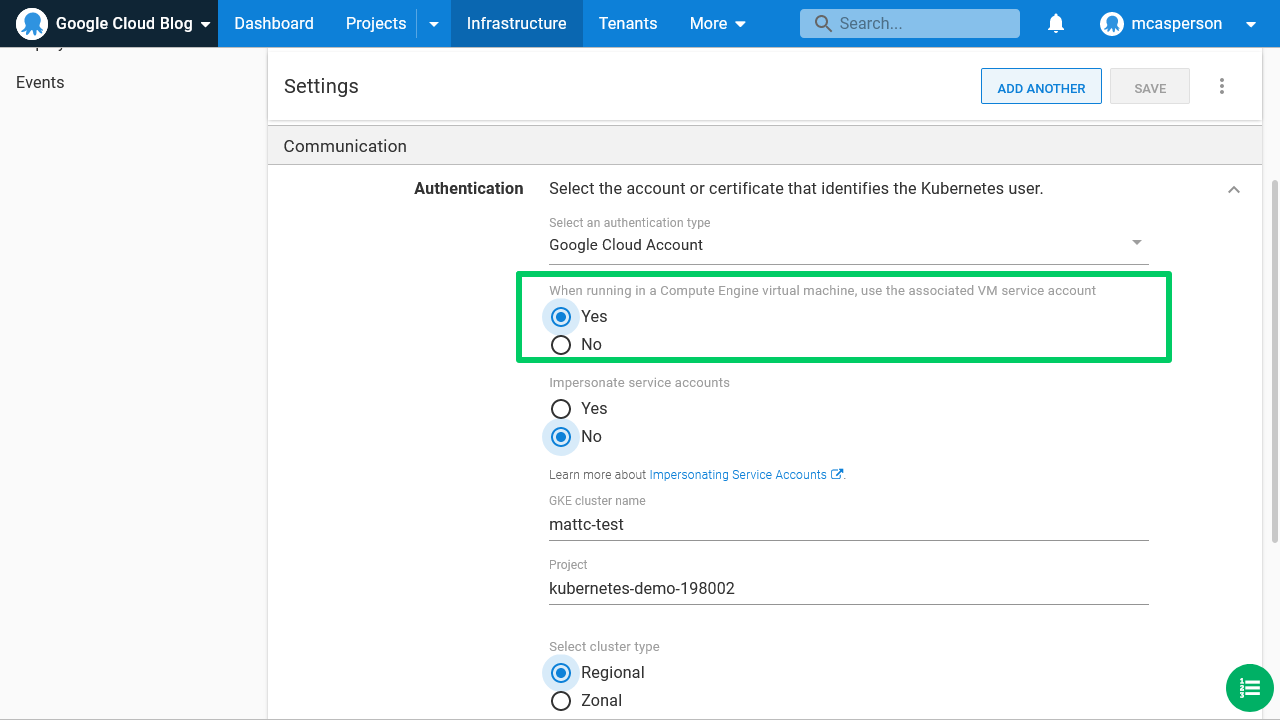The width and height of the screenshot is (1280, 720).
Task: Expand the Projects dropdown caret
Action: (x=433, y=23)
